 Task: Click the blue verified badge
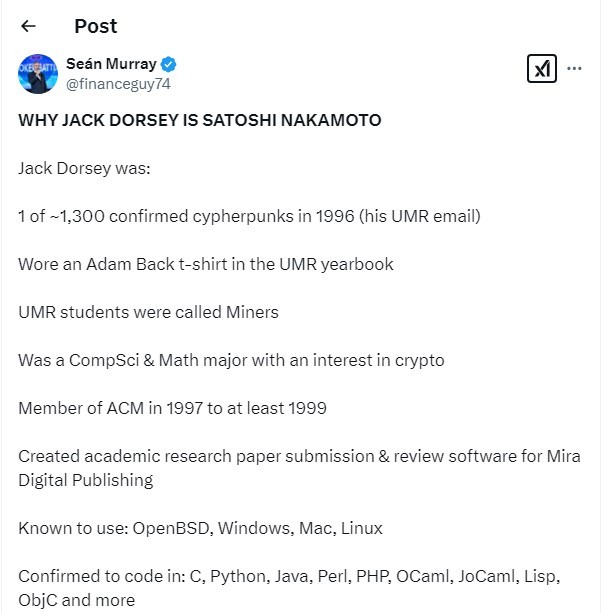(168, 65)
